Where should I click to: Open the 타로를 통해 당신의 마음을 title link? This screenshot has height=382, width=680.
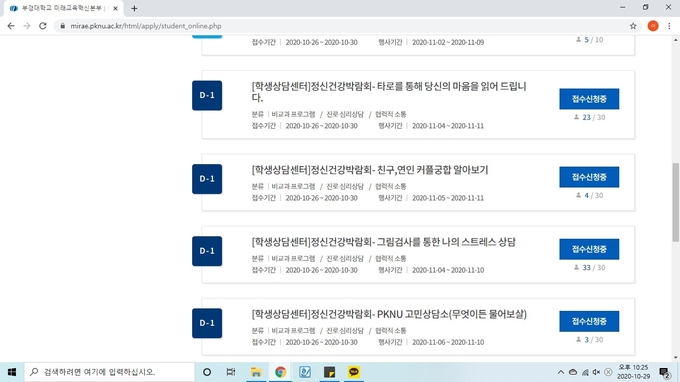point(389,91)
